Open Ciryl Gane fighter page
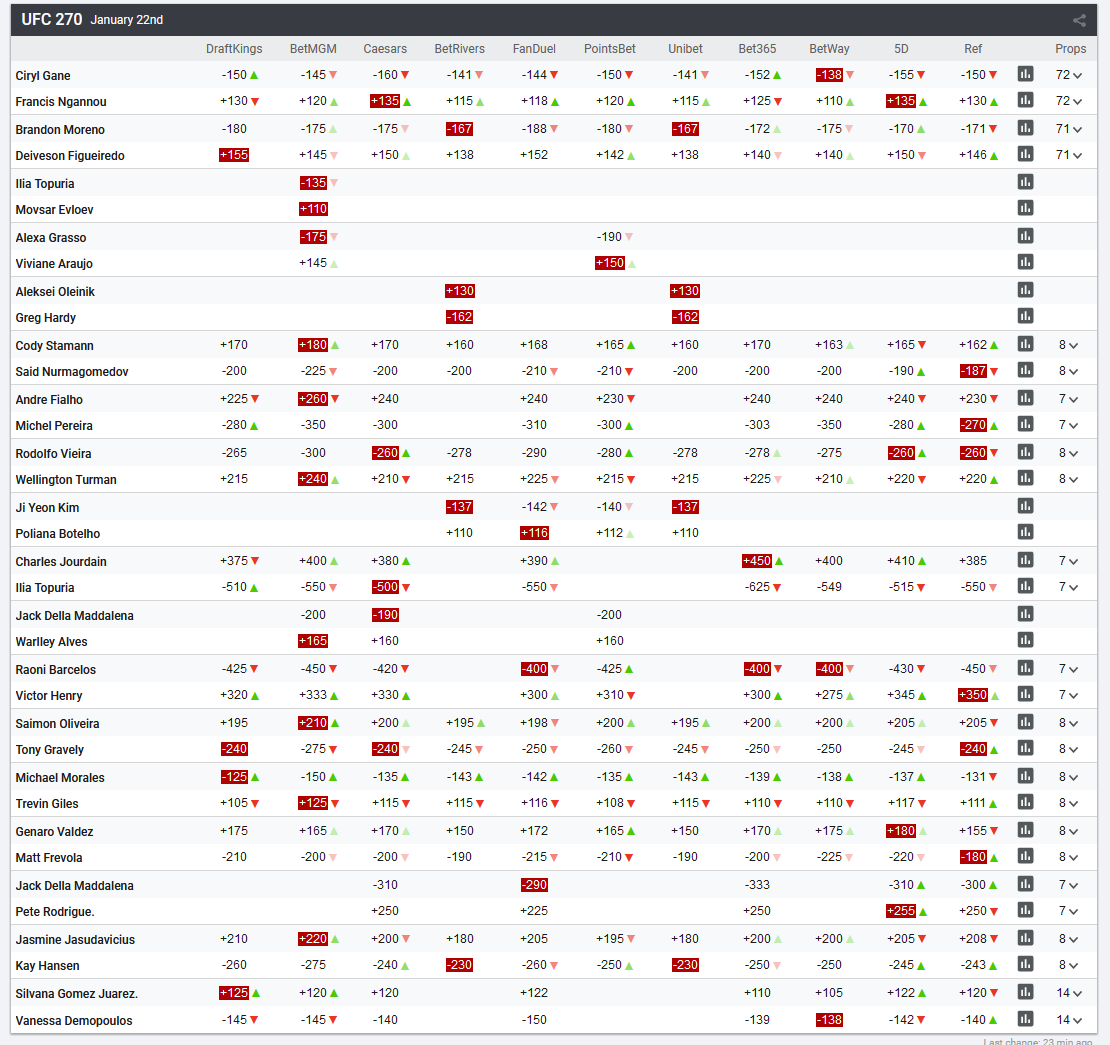This screenshot has width=1110, height=1045. coord(42,76)
